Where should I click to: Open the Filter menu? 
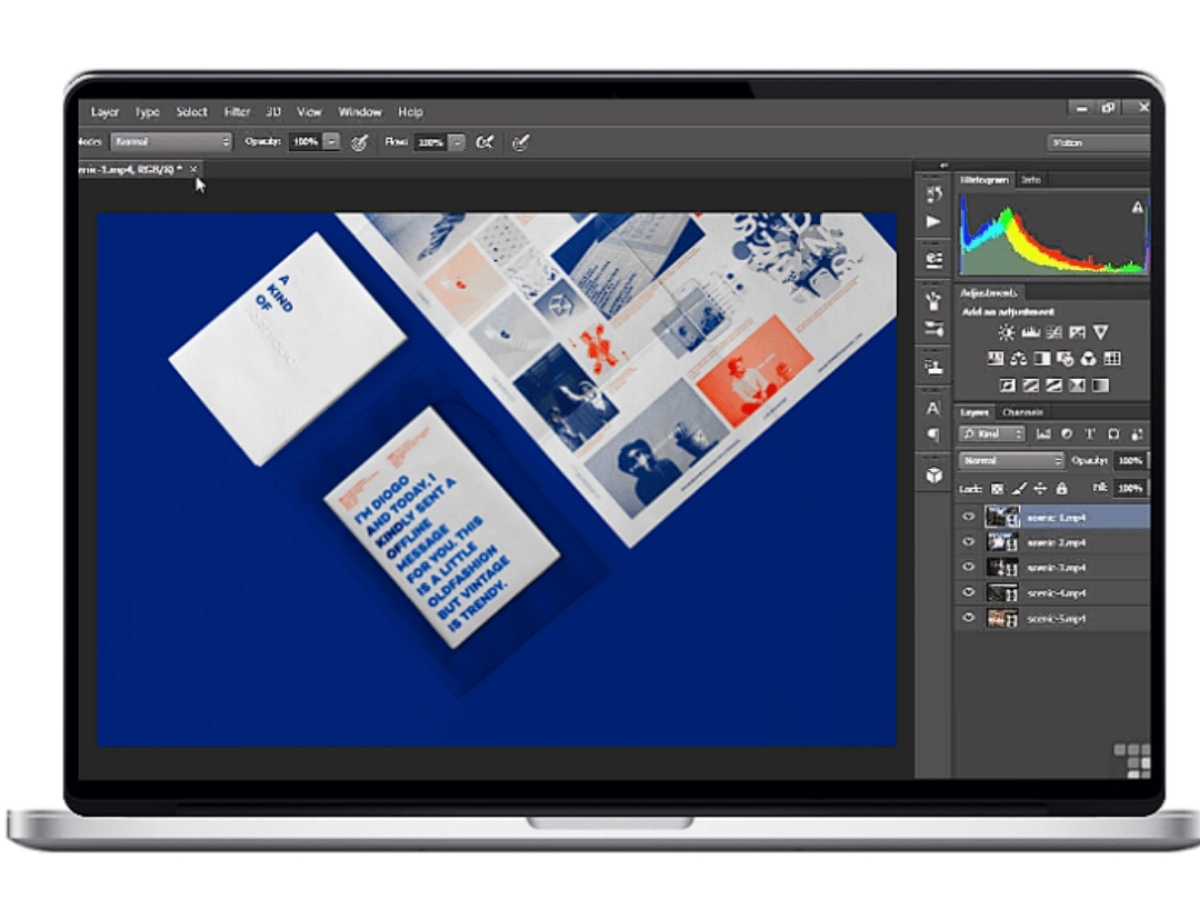pos(237,112)
